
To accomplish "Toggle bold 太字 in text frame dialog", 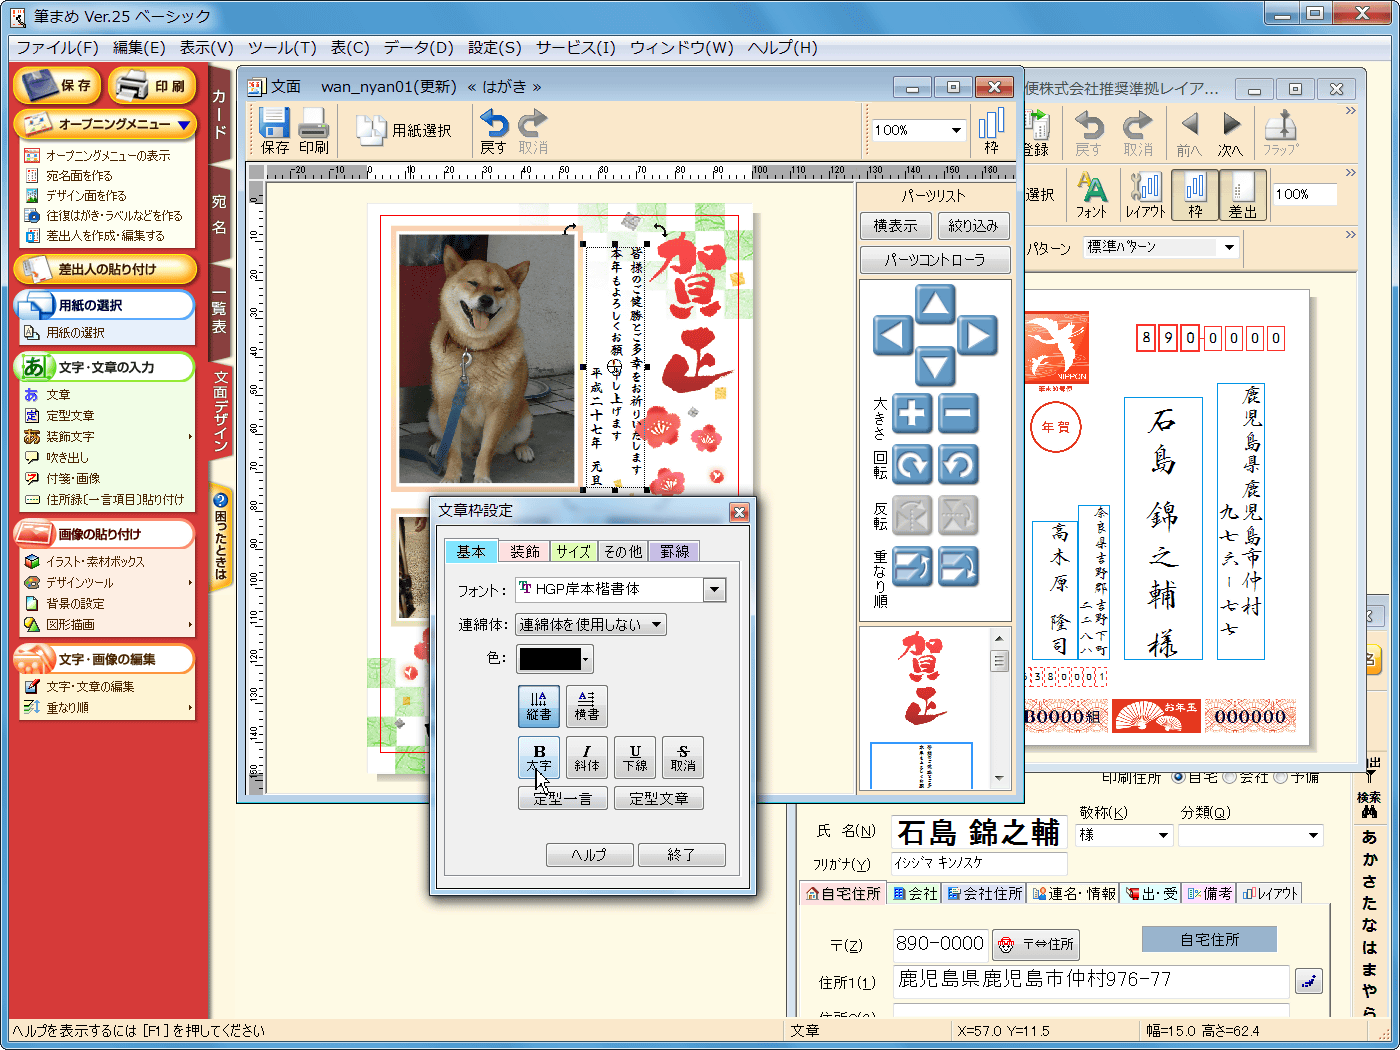I will point(539,757).
